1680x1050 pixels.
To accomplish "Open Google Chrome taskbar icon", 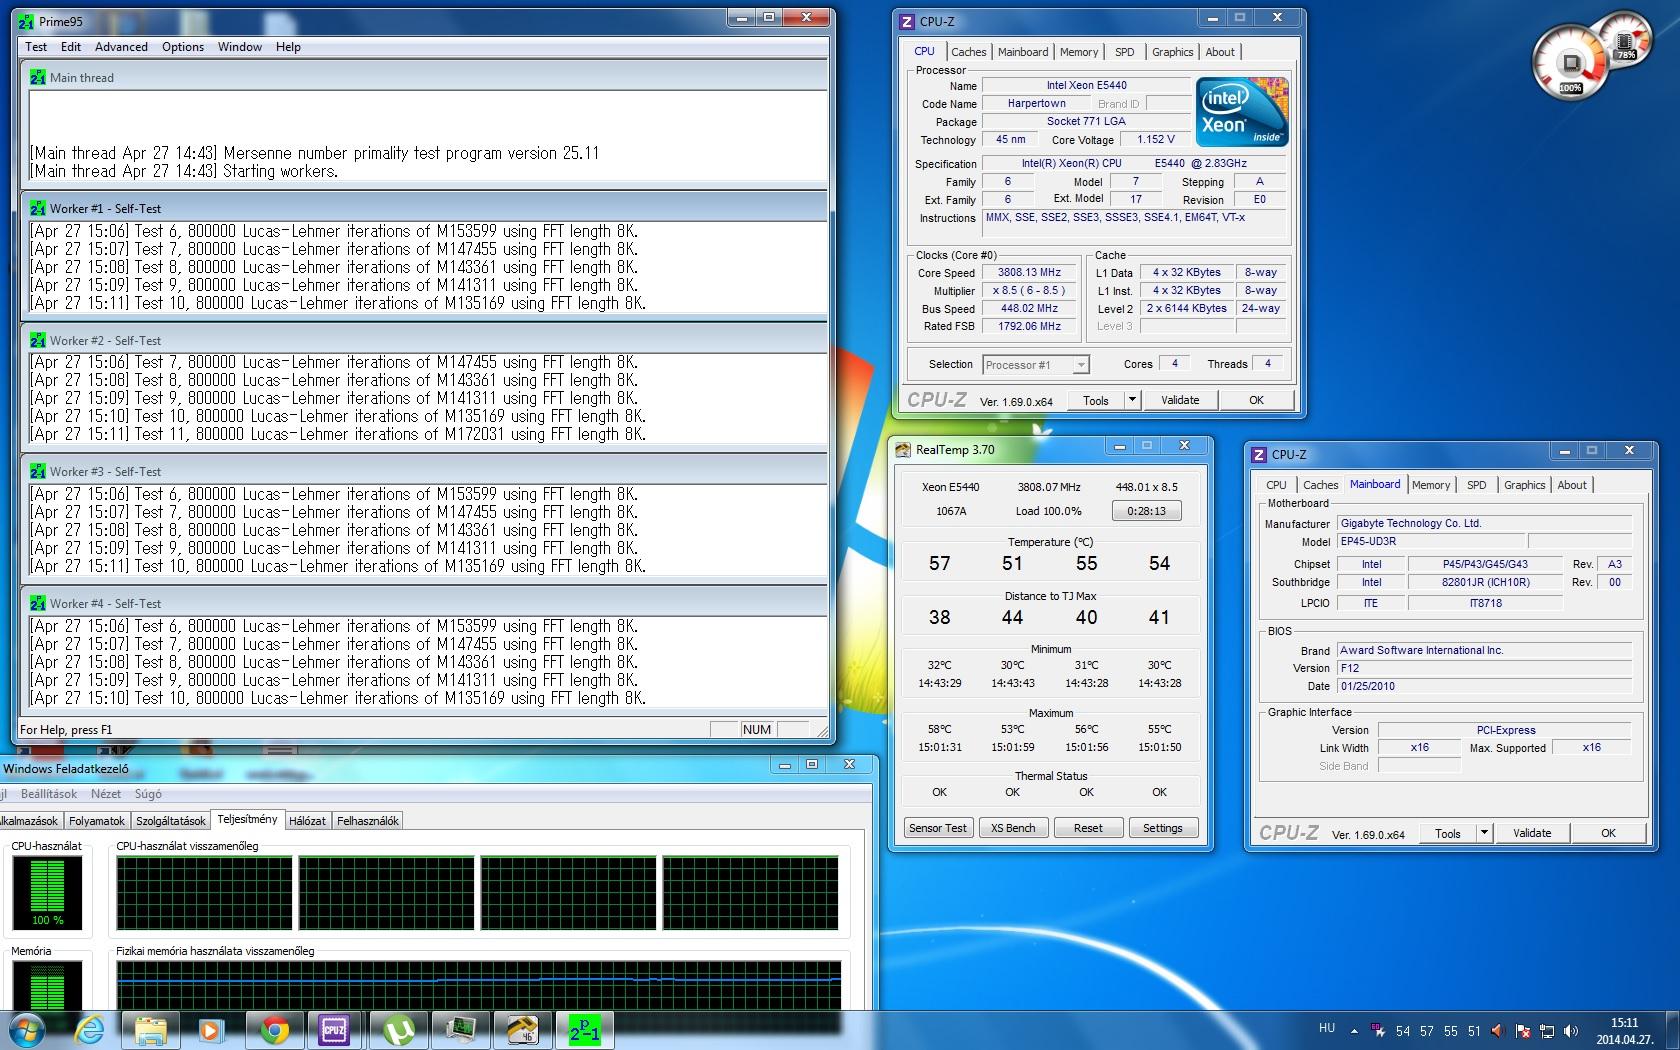I will tap(274, 1029).
